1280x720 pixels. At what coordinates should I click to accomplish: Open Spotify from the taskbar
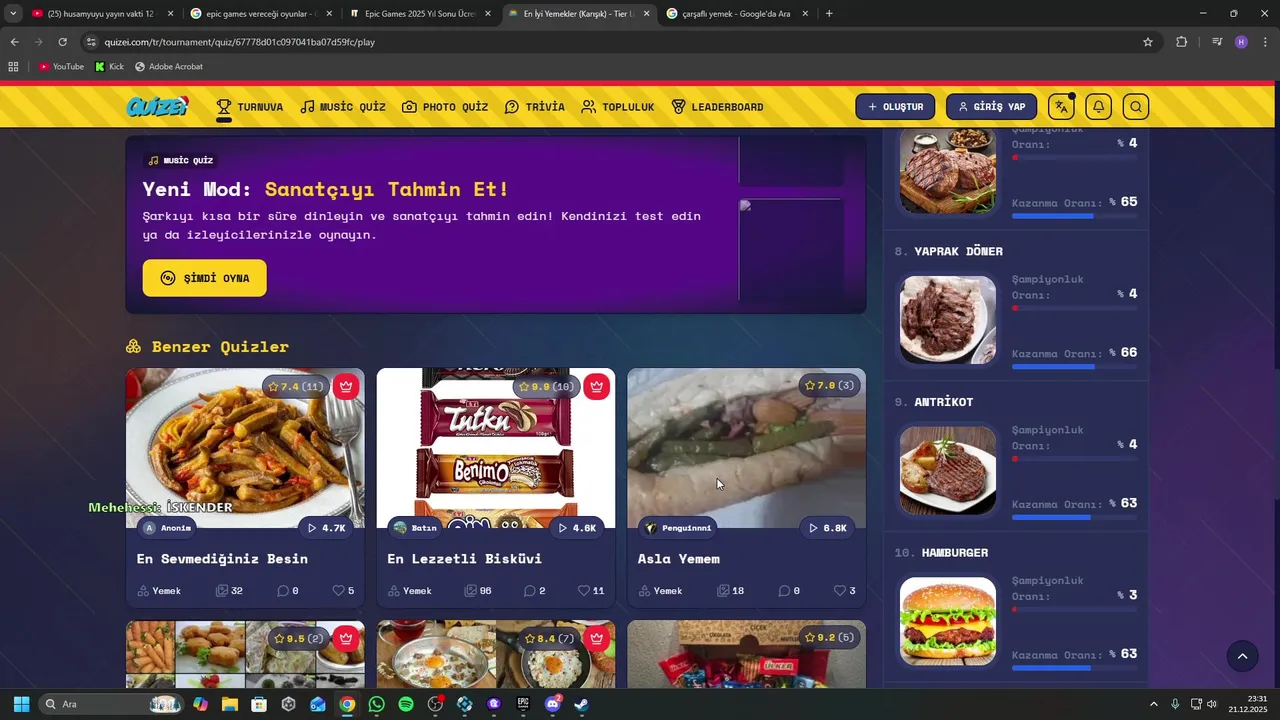pyautogui.click(x=406, y=704)
